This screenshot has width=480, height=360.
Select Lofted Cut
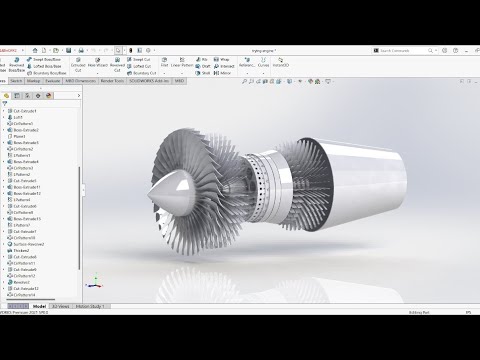point(139,66)
